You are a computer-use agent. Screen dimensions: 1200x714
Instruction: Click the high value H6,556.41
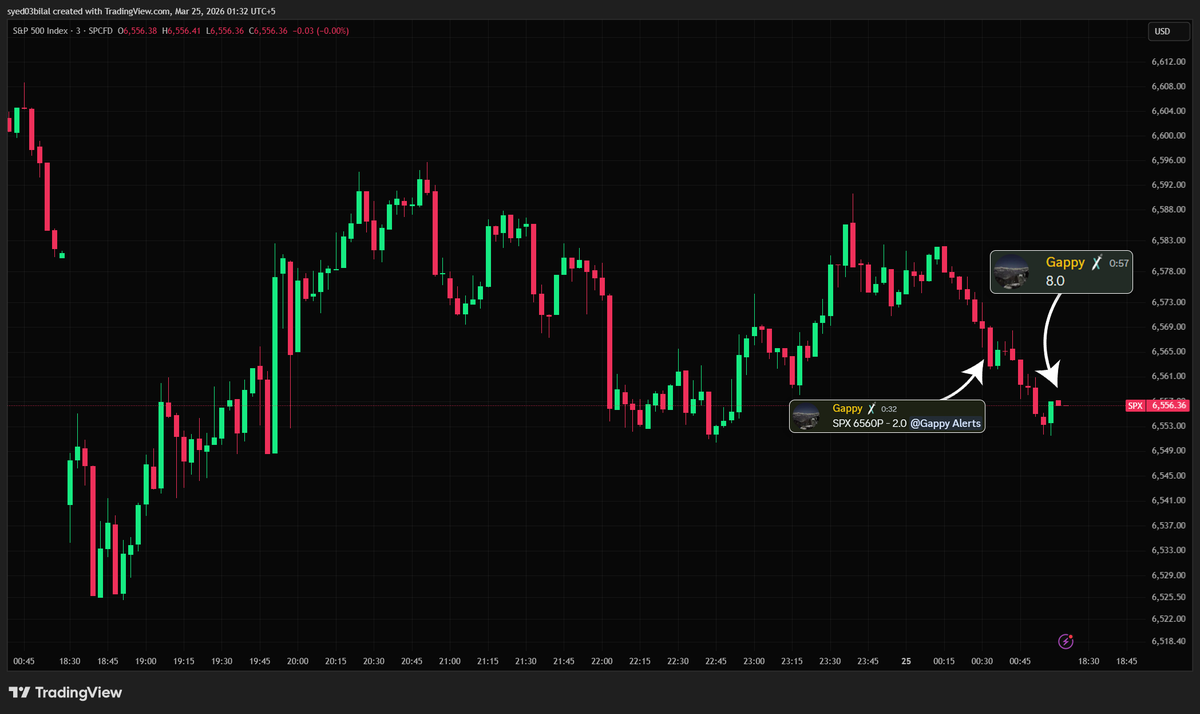[182, 31]
